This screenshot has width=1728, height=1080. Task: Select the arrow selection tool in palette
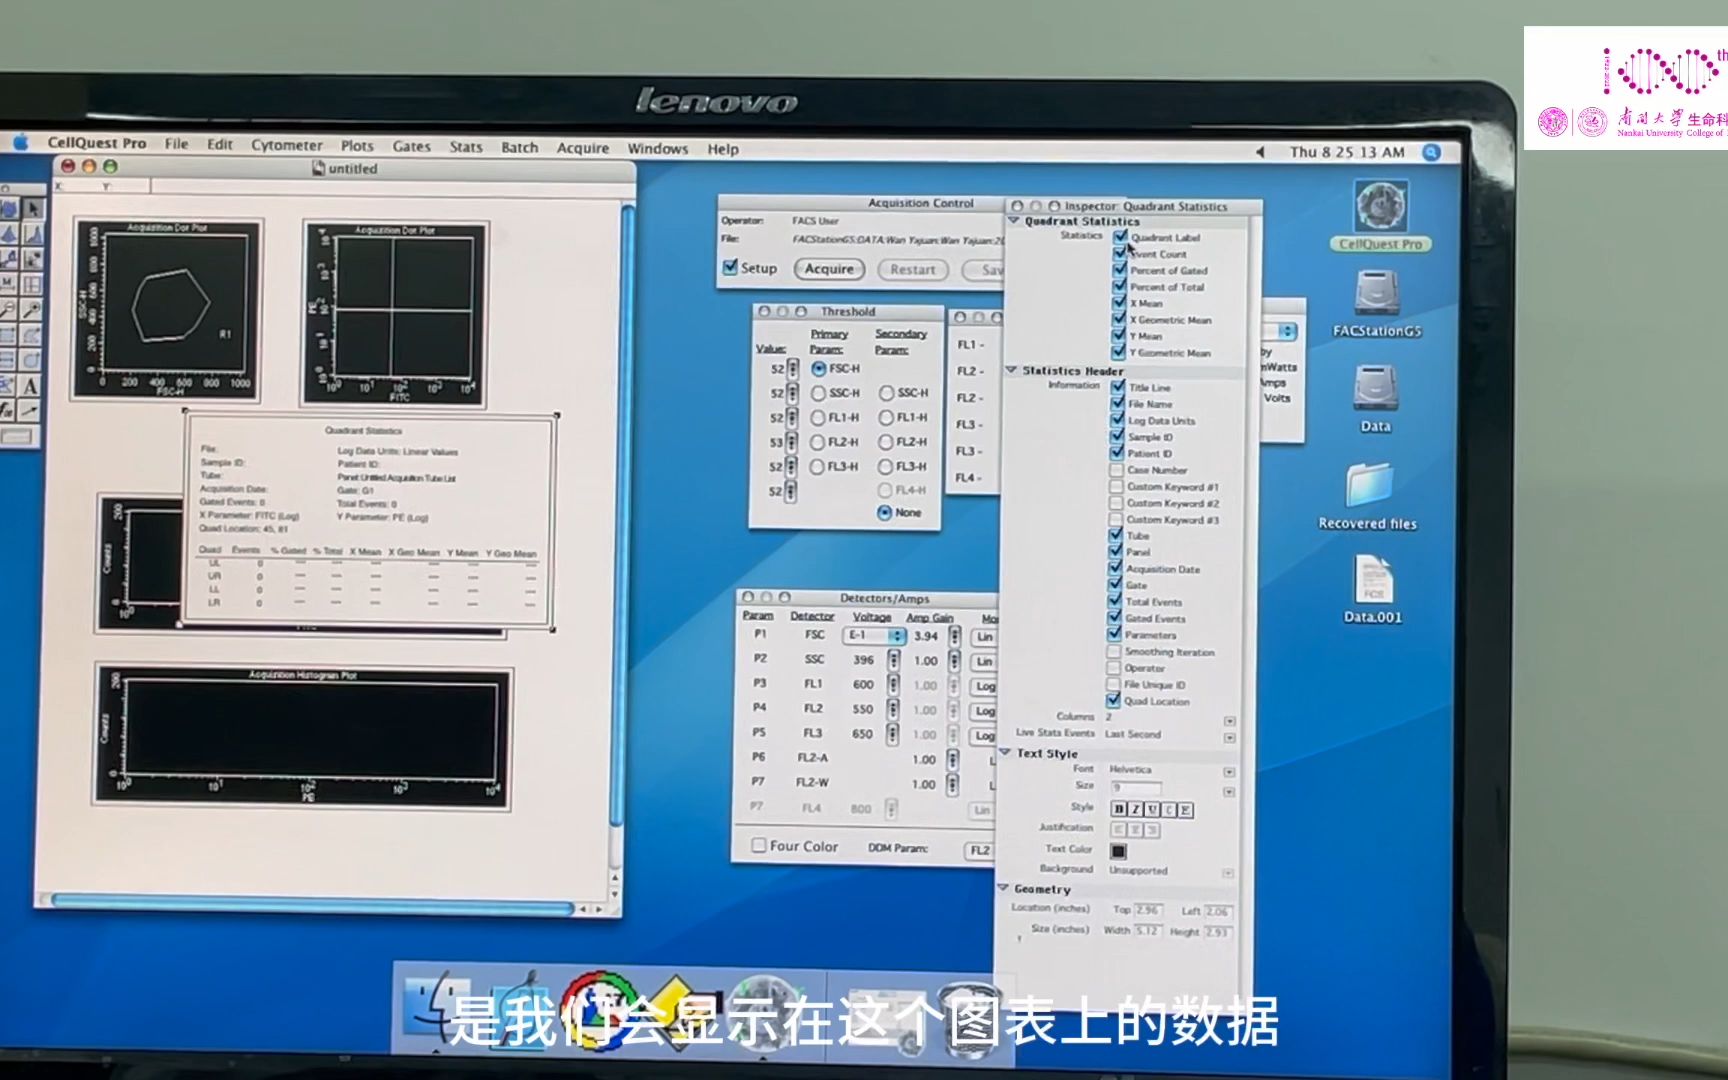(33, 208)
